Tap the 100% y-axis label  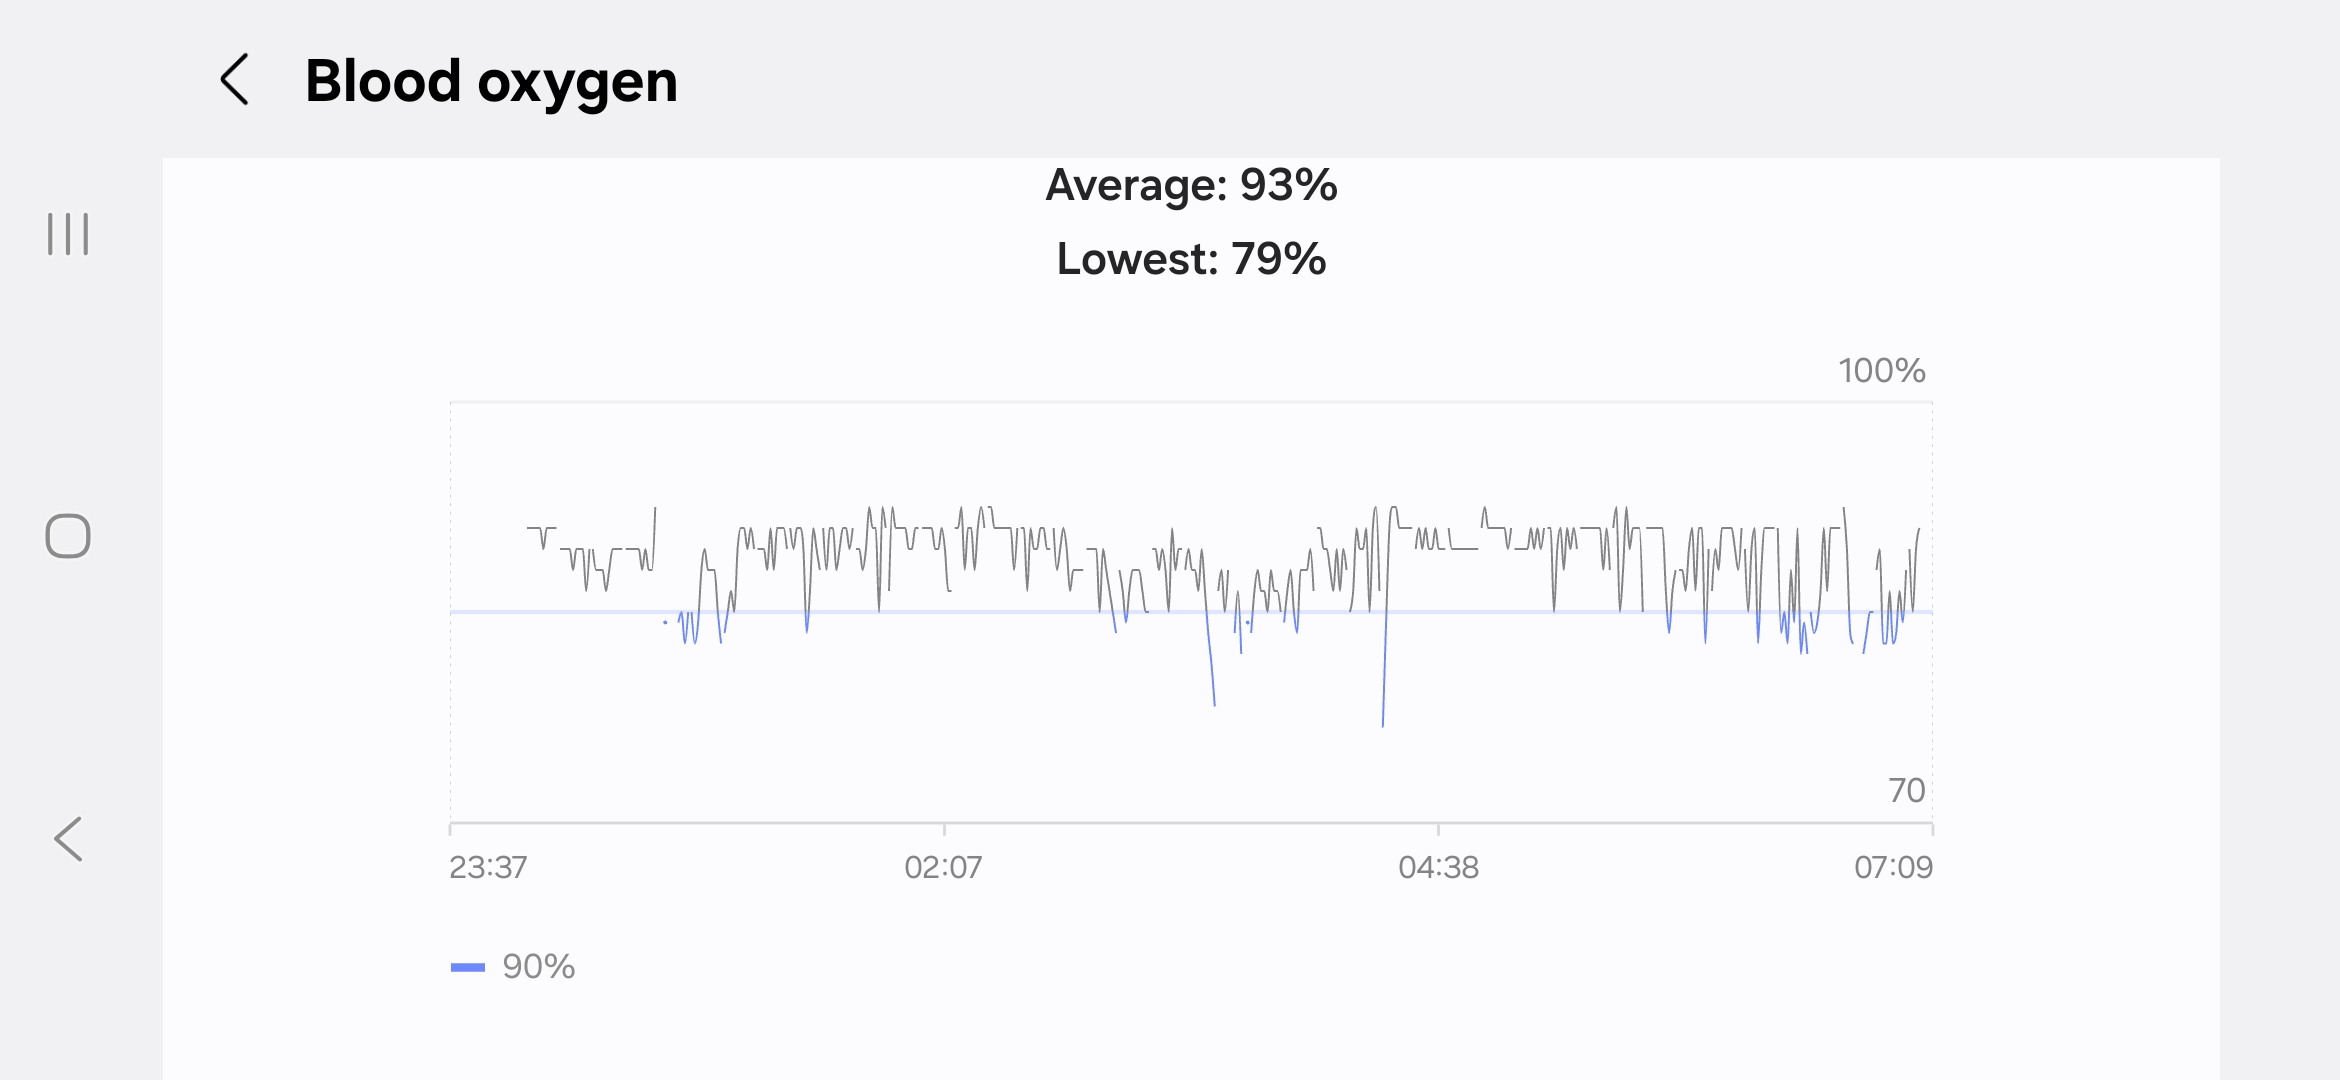click(1881, 371)
